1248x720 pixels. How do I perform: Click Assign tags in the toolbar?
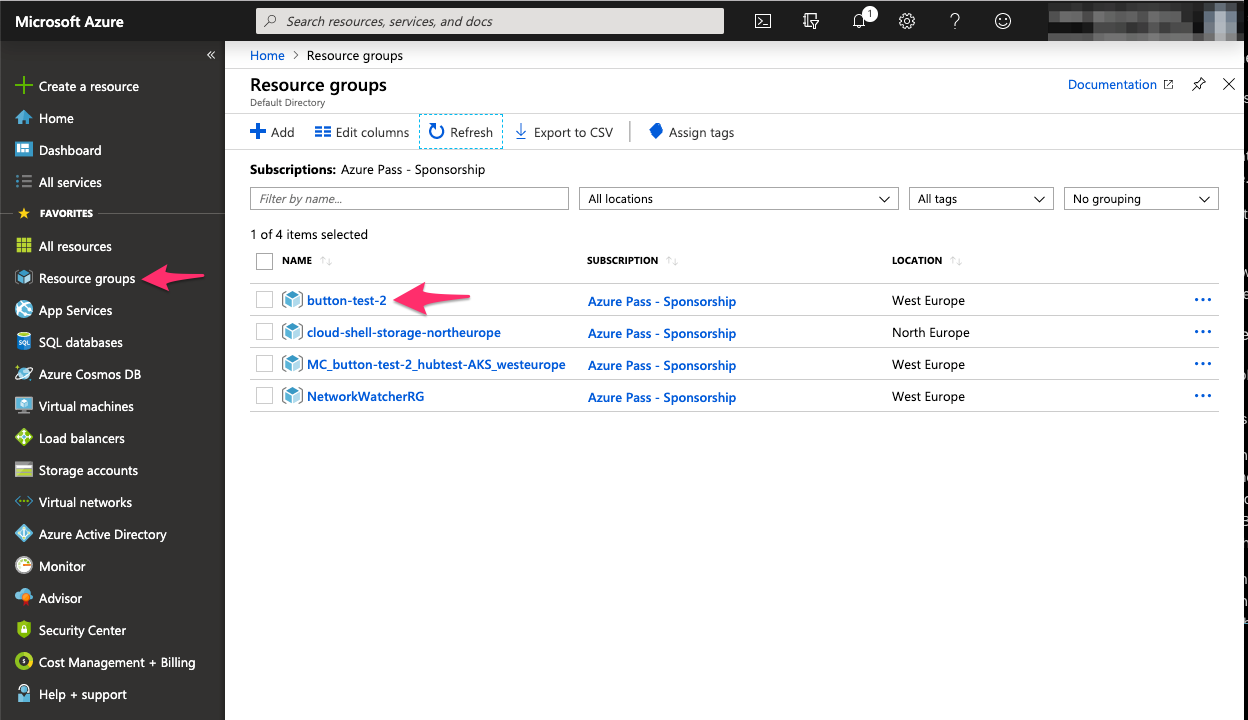[691, 132]
